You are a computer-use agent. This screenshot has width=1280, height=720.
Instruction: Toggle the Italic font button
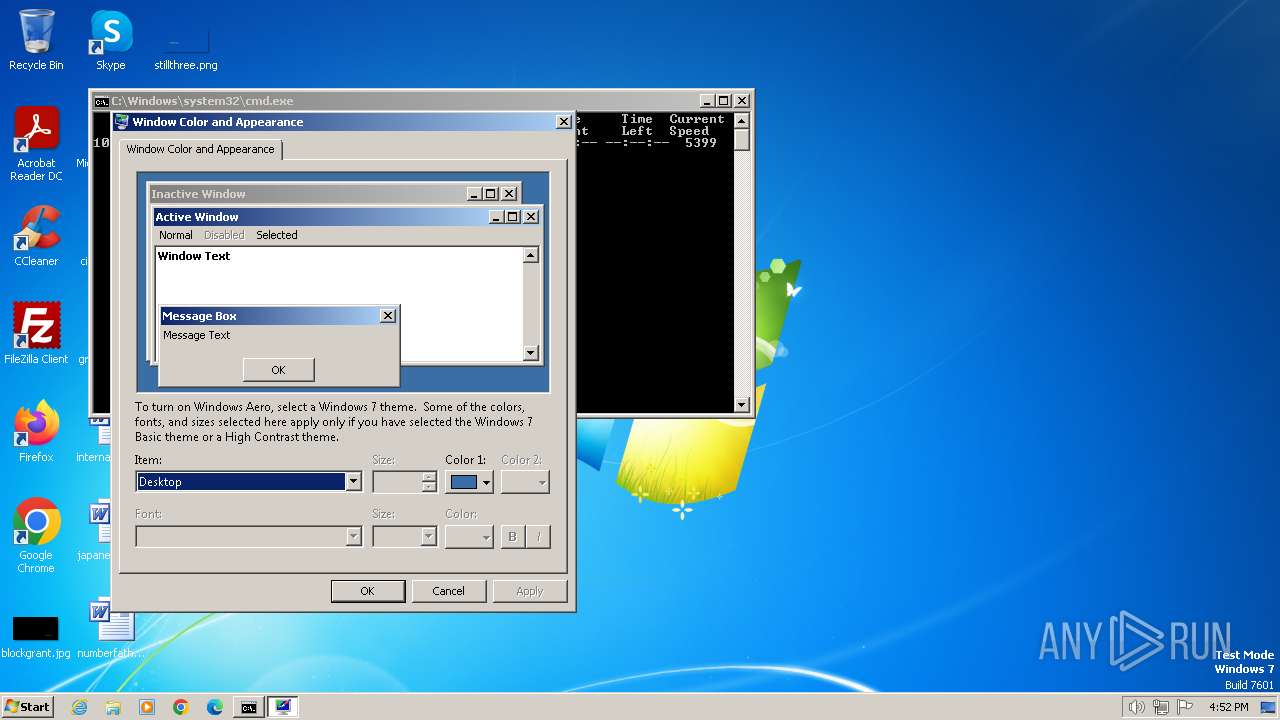pyautogui.click(x=538, y=536)
